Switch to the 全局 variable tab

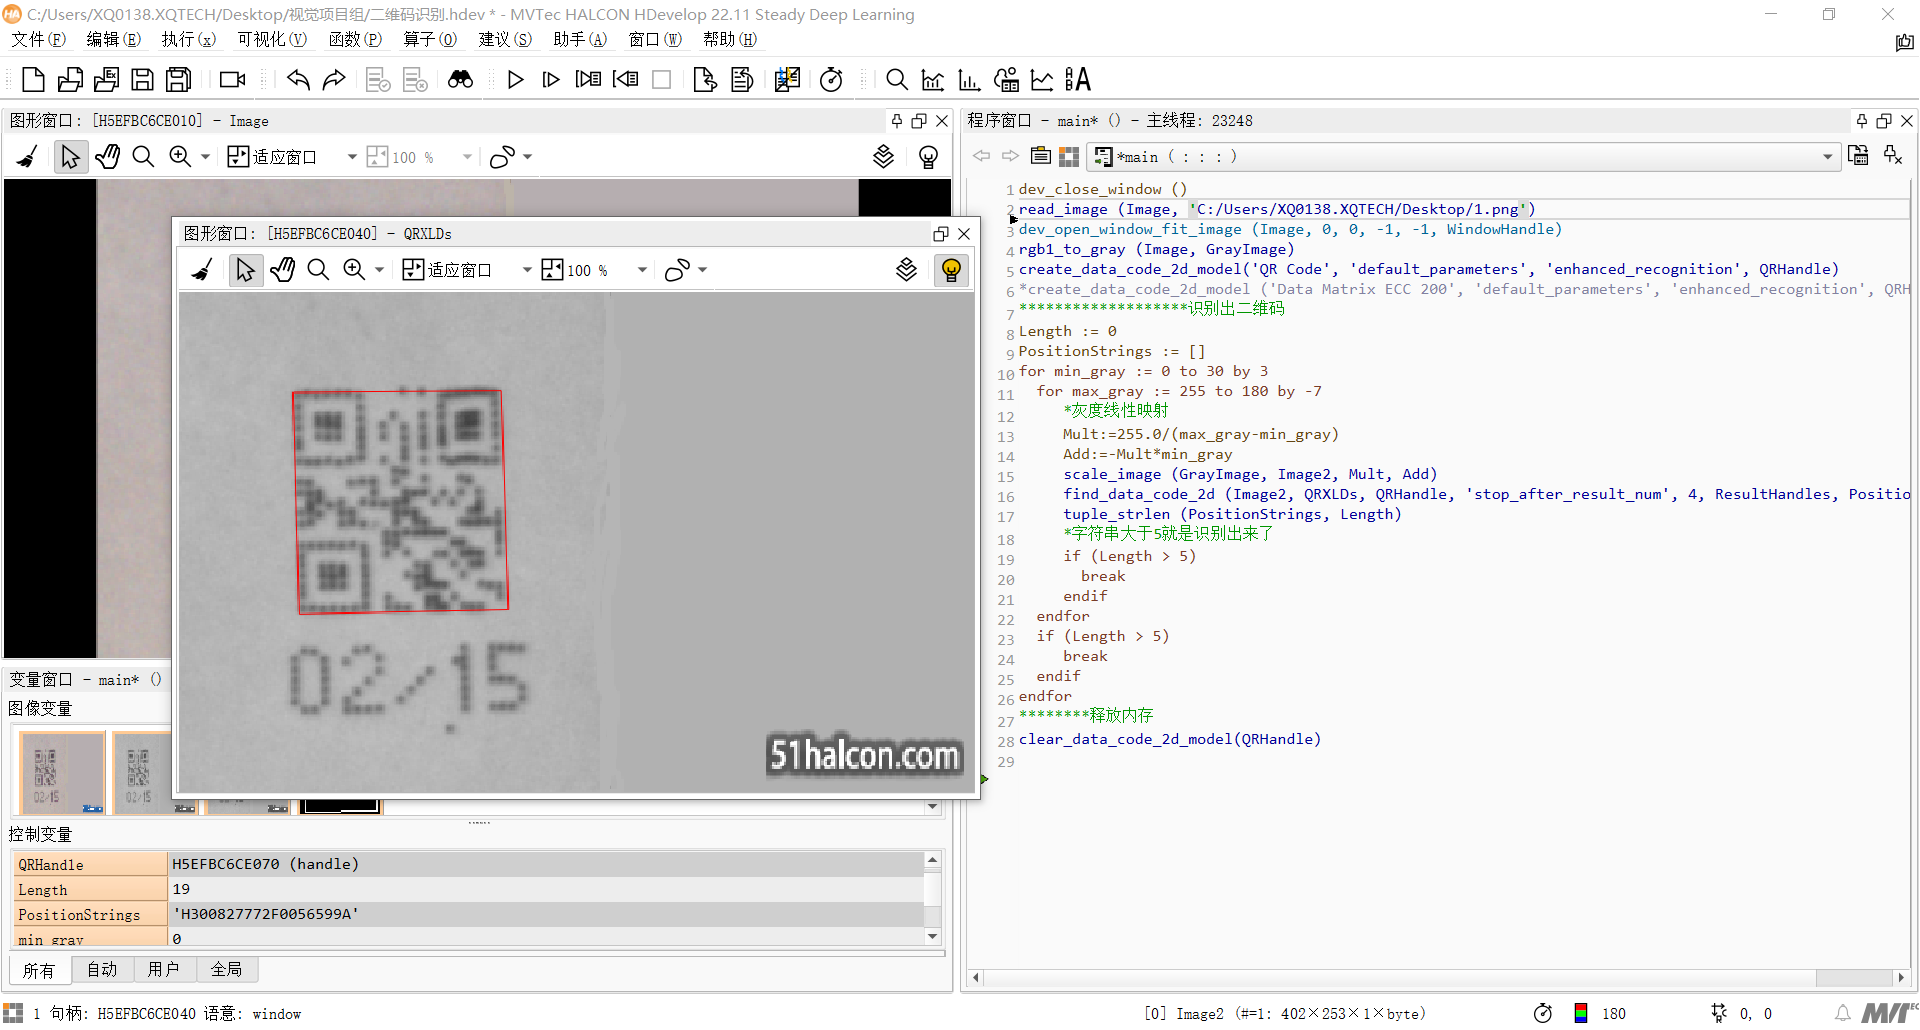(226, 969)
